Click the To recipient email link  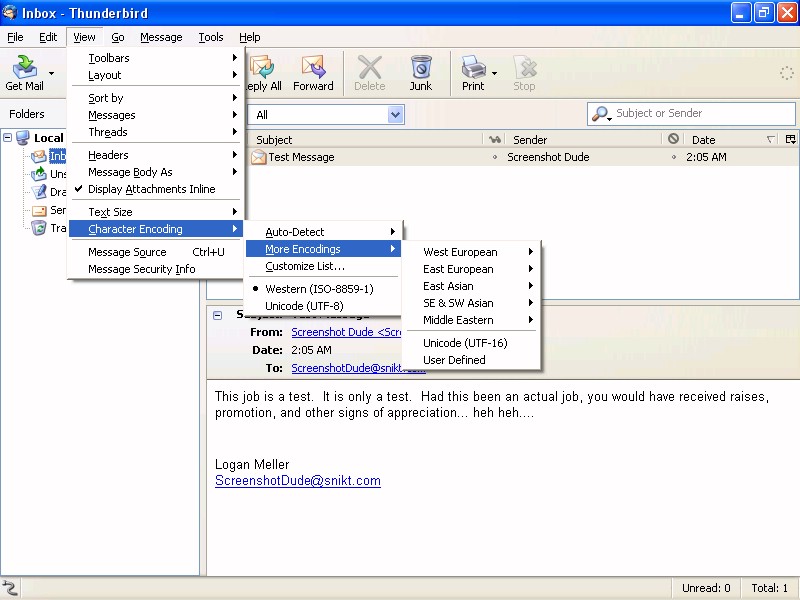346,368
